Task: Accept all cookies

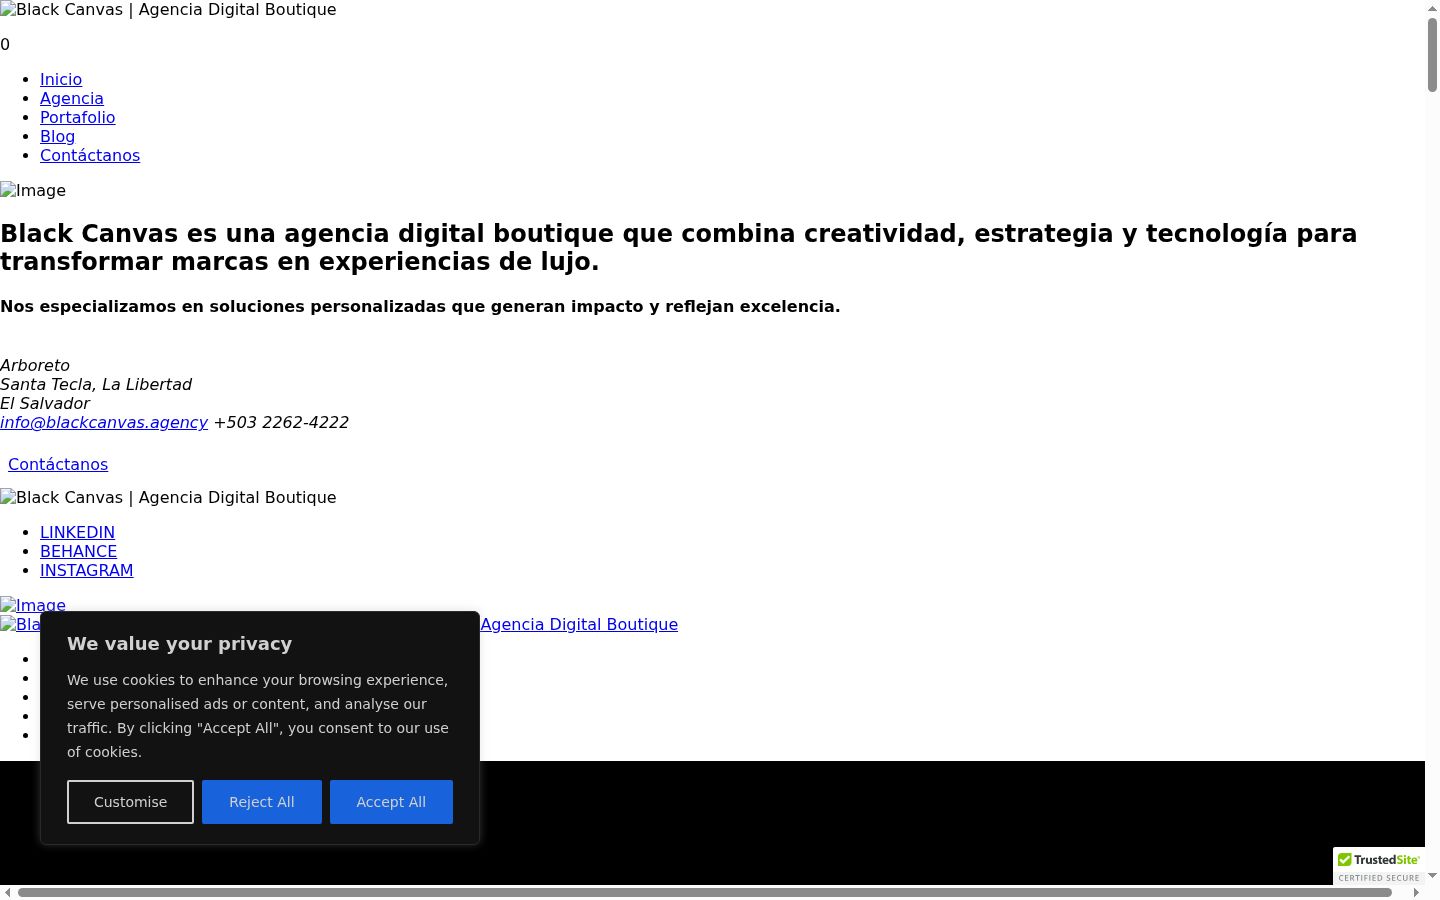Action: tap(391, 802)
